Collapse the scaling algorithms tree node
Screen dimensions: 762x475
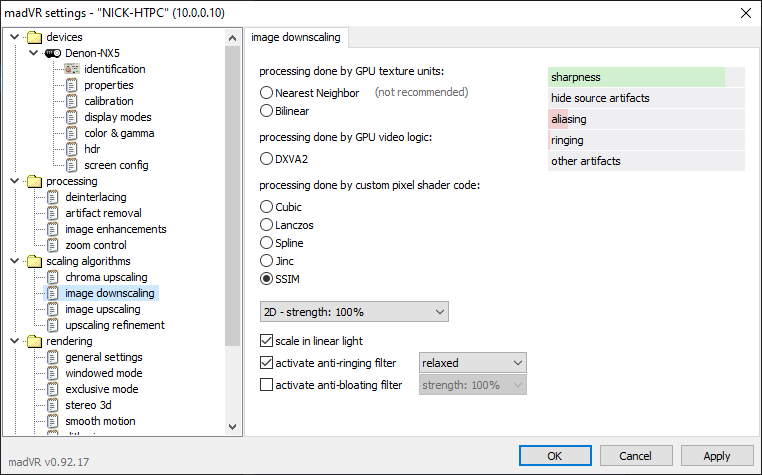[x=13, y=261]
